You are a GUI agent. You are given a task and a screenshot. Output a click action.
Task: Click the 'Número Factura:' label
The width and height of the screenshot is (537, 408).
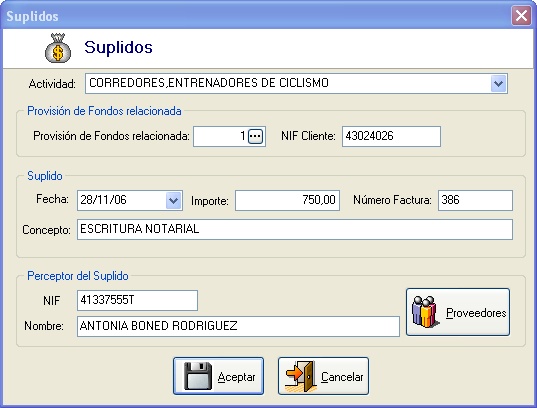[x=392, y=200]
